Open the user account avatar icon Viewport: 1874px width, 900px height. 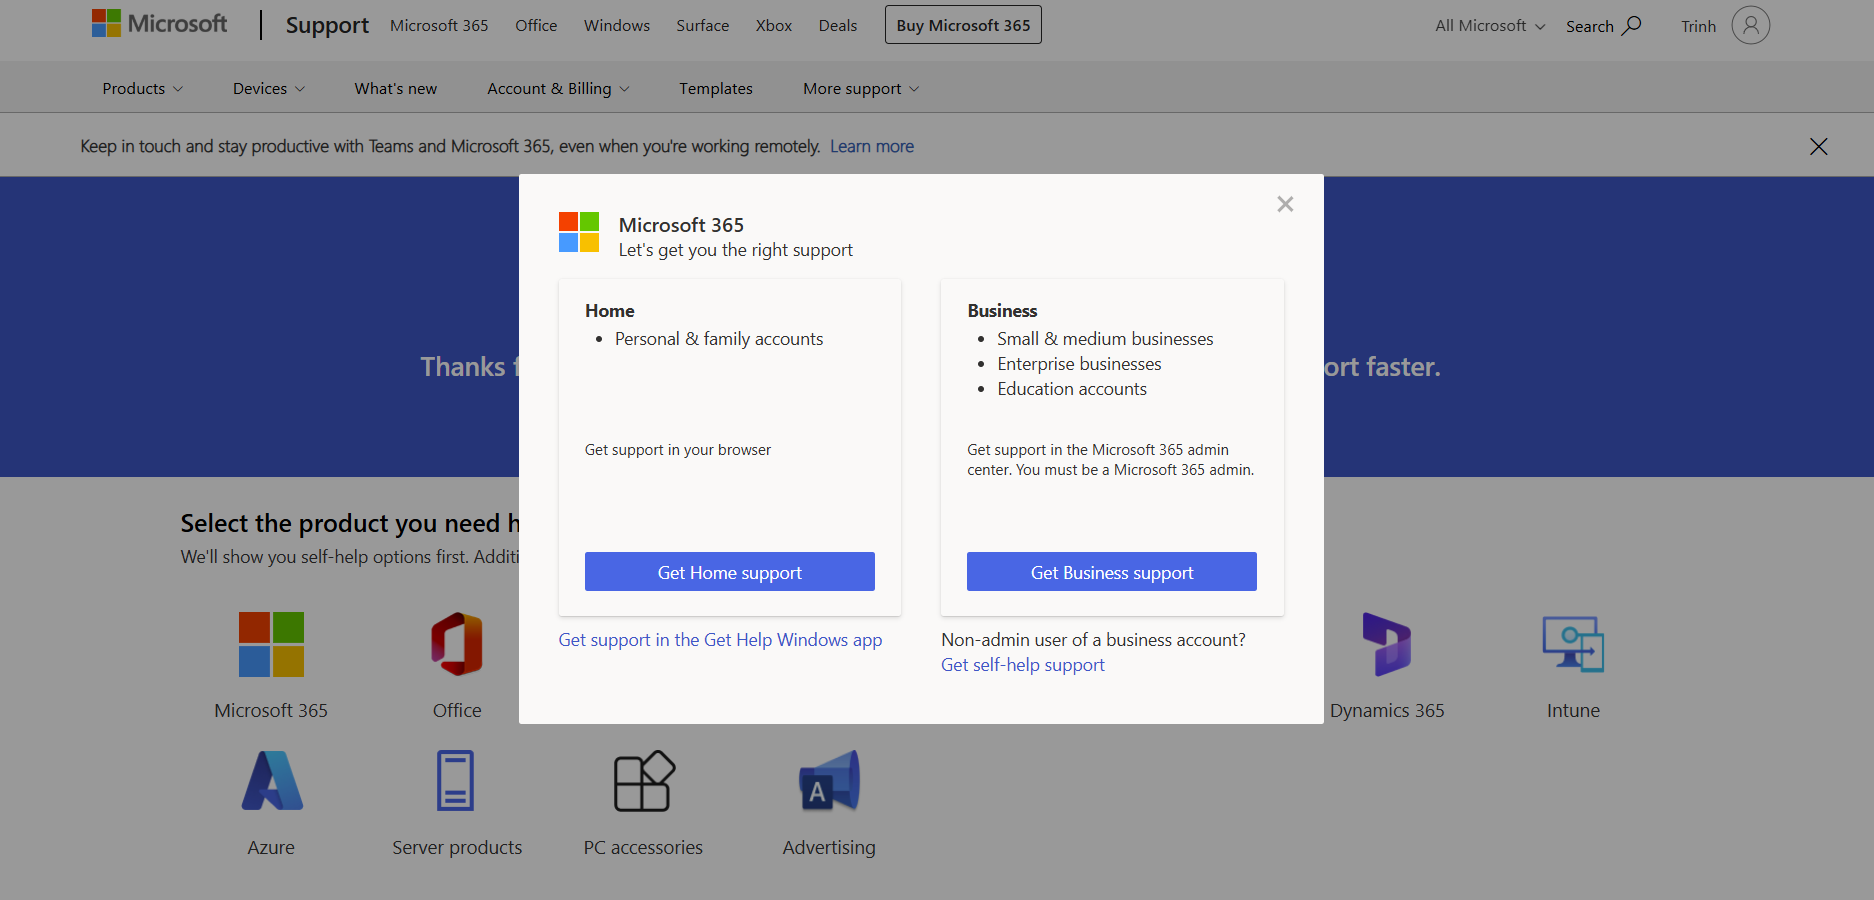point(1750,25)
